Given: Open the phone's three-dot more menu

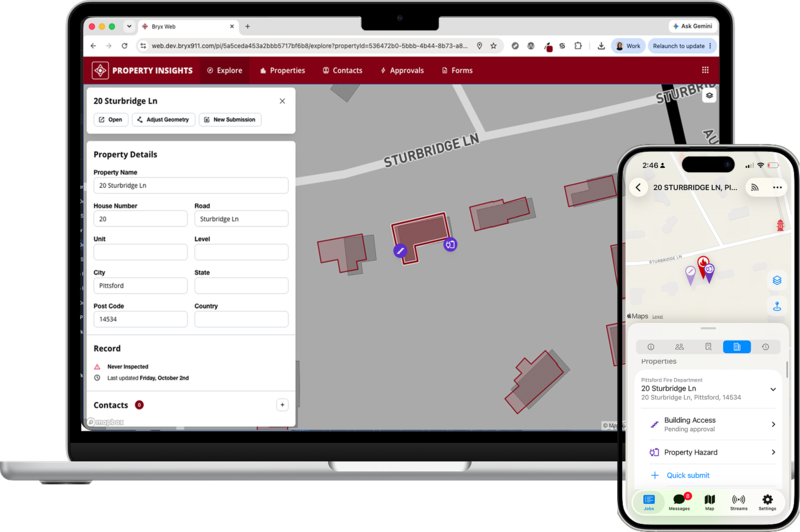Looking at the screenshot, I should [777, 187].
